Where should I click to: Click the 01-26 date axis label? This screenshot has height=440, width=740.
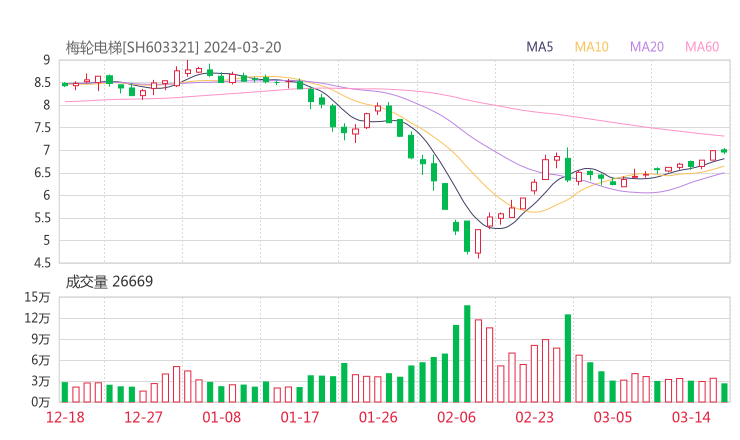[379, 417]
